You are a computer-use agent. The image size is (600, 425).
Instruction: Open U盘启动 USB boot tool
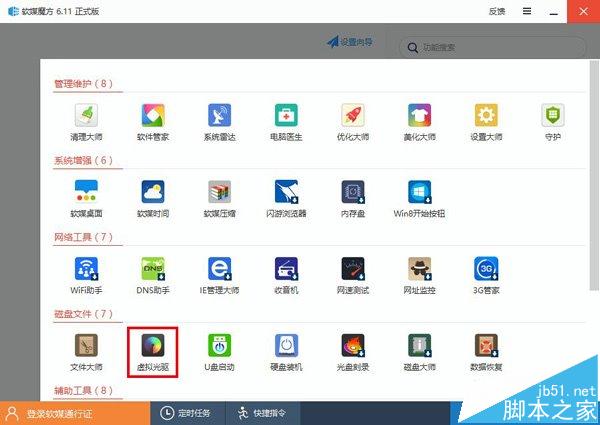(219, 353)
